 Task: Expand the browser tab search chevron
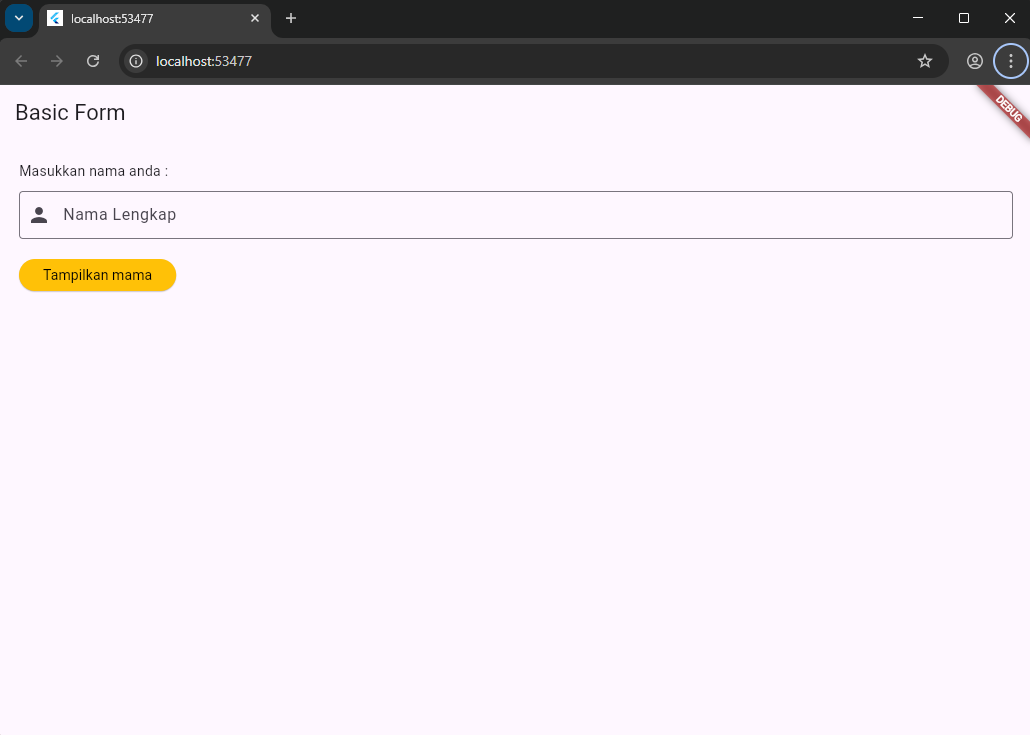(x=18, y=18)
